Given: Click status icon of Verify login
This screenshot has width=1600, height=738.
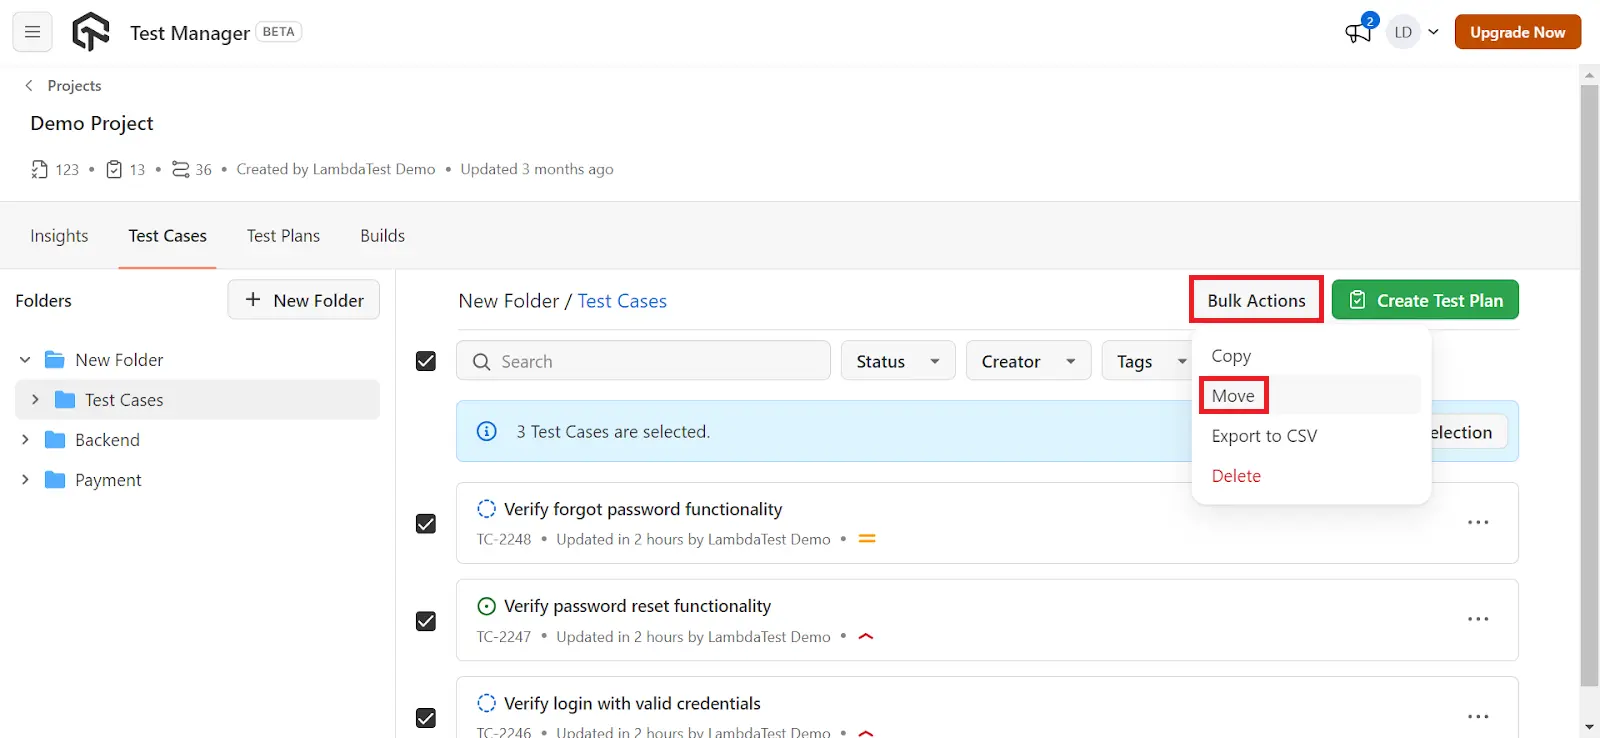Looking at the screenshot, I should (486, 703).
